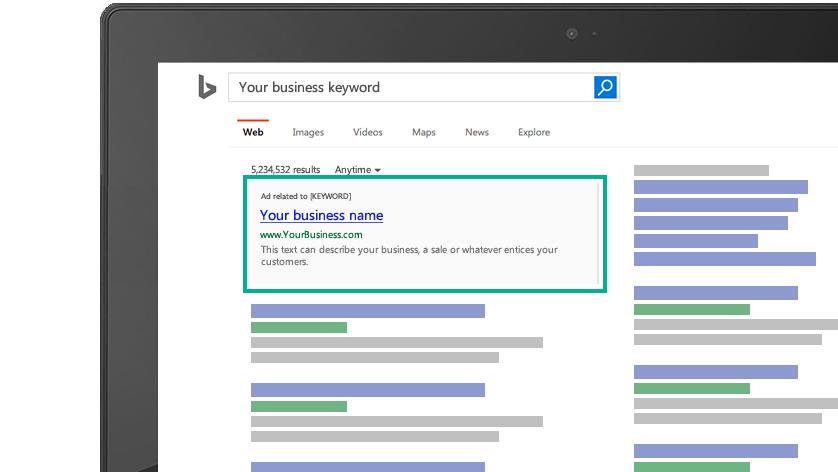This screenshot has height=472, width=838.
Task: Click first green bar in the right sidebar
Action: [x=691, y=310]
